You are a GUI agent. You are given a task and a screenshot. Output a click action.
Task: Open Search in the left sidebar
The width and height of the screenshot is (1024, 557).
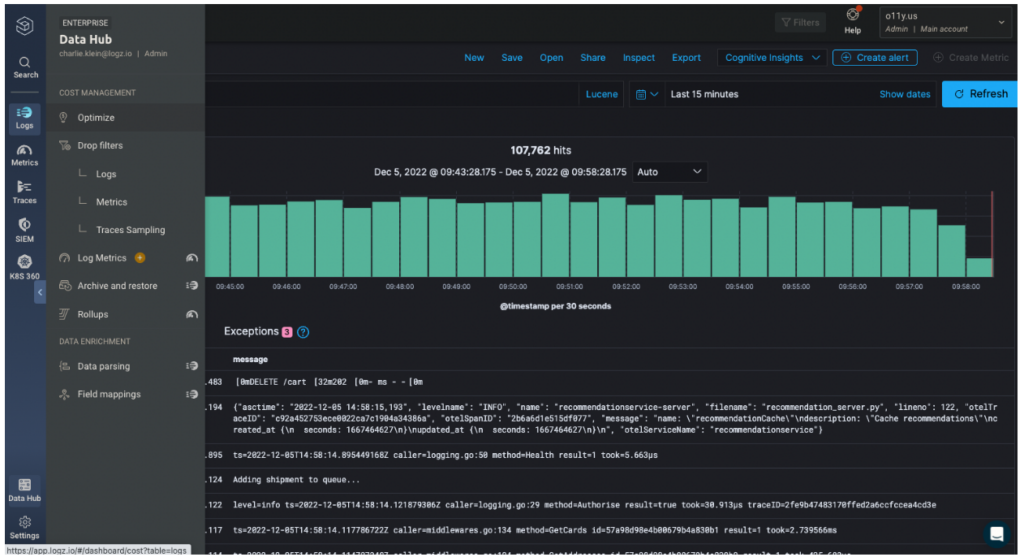pos(25,67)
